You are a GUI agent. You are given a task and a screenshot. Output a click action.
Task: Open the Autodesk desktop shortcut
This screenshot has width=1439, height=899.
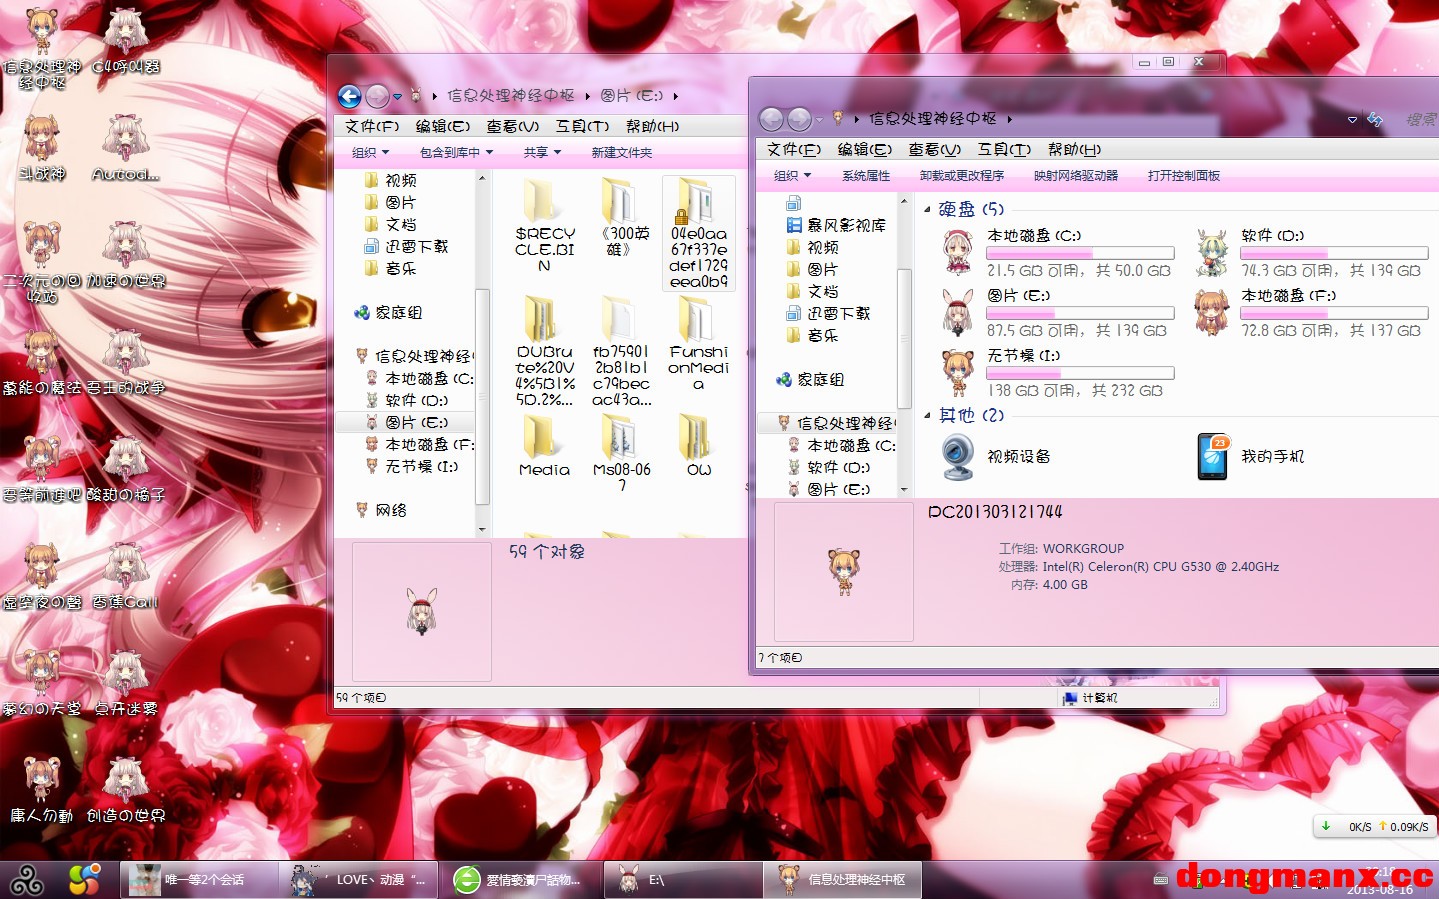(x=126, y=140)
